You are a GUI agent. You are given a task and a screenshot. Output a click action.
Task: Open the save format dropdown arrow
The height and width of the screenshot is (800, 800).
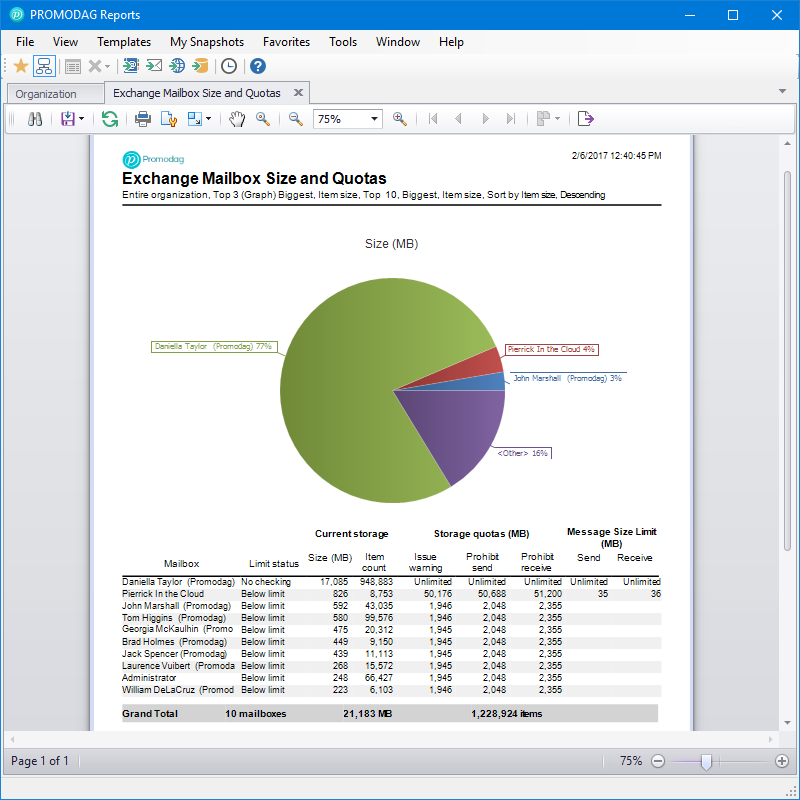(x=82, y=119)
